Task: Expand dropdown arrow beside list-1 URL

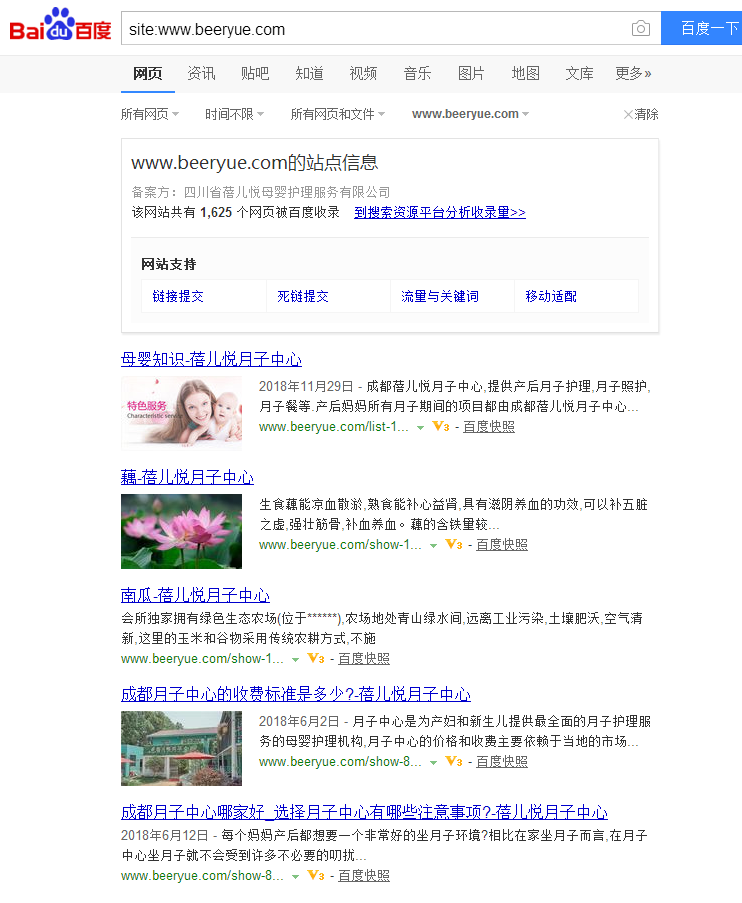Action: point(421,428)
